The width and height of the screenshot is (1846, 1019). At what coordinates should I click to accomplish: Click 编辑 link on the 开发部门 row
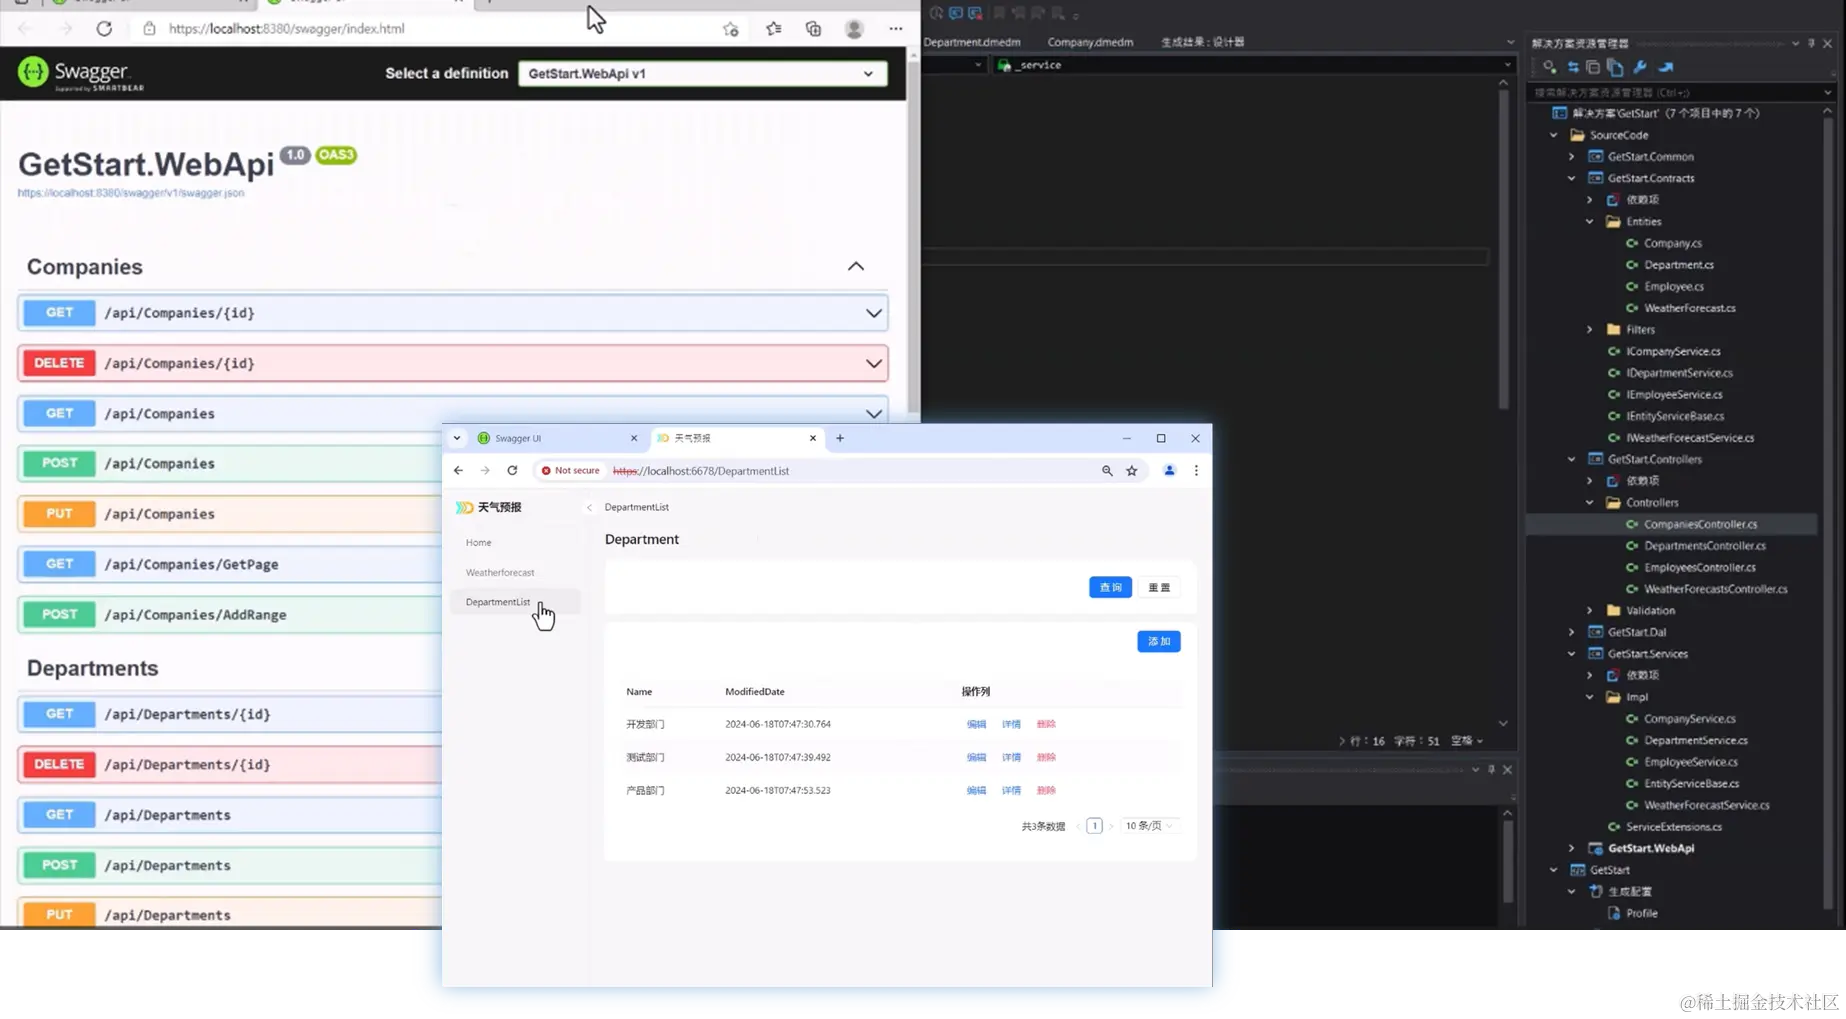coord(975,723)
